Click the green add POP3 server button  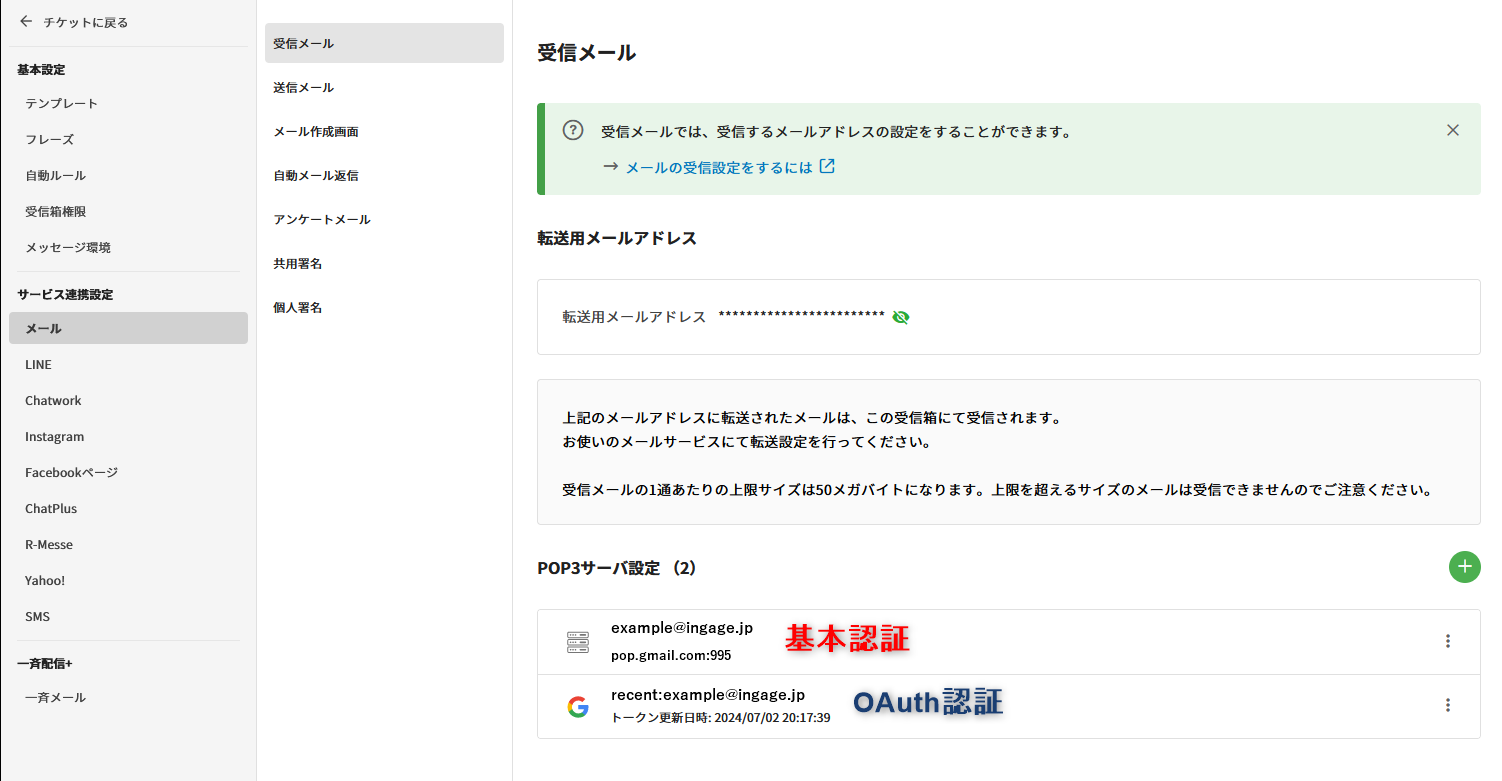[x=1464, y=567]
